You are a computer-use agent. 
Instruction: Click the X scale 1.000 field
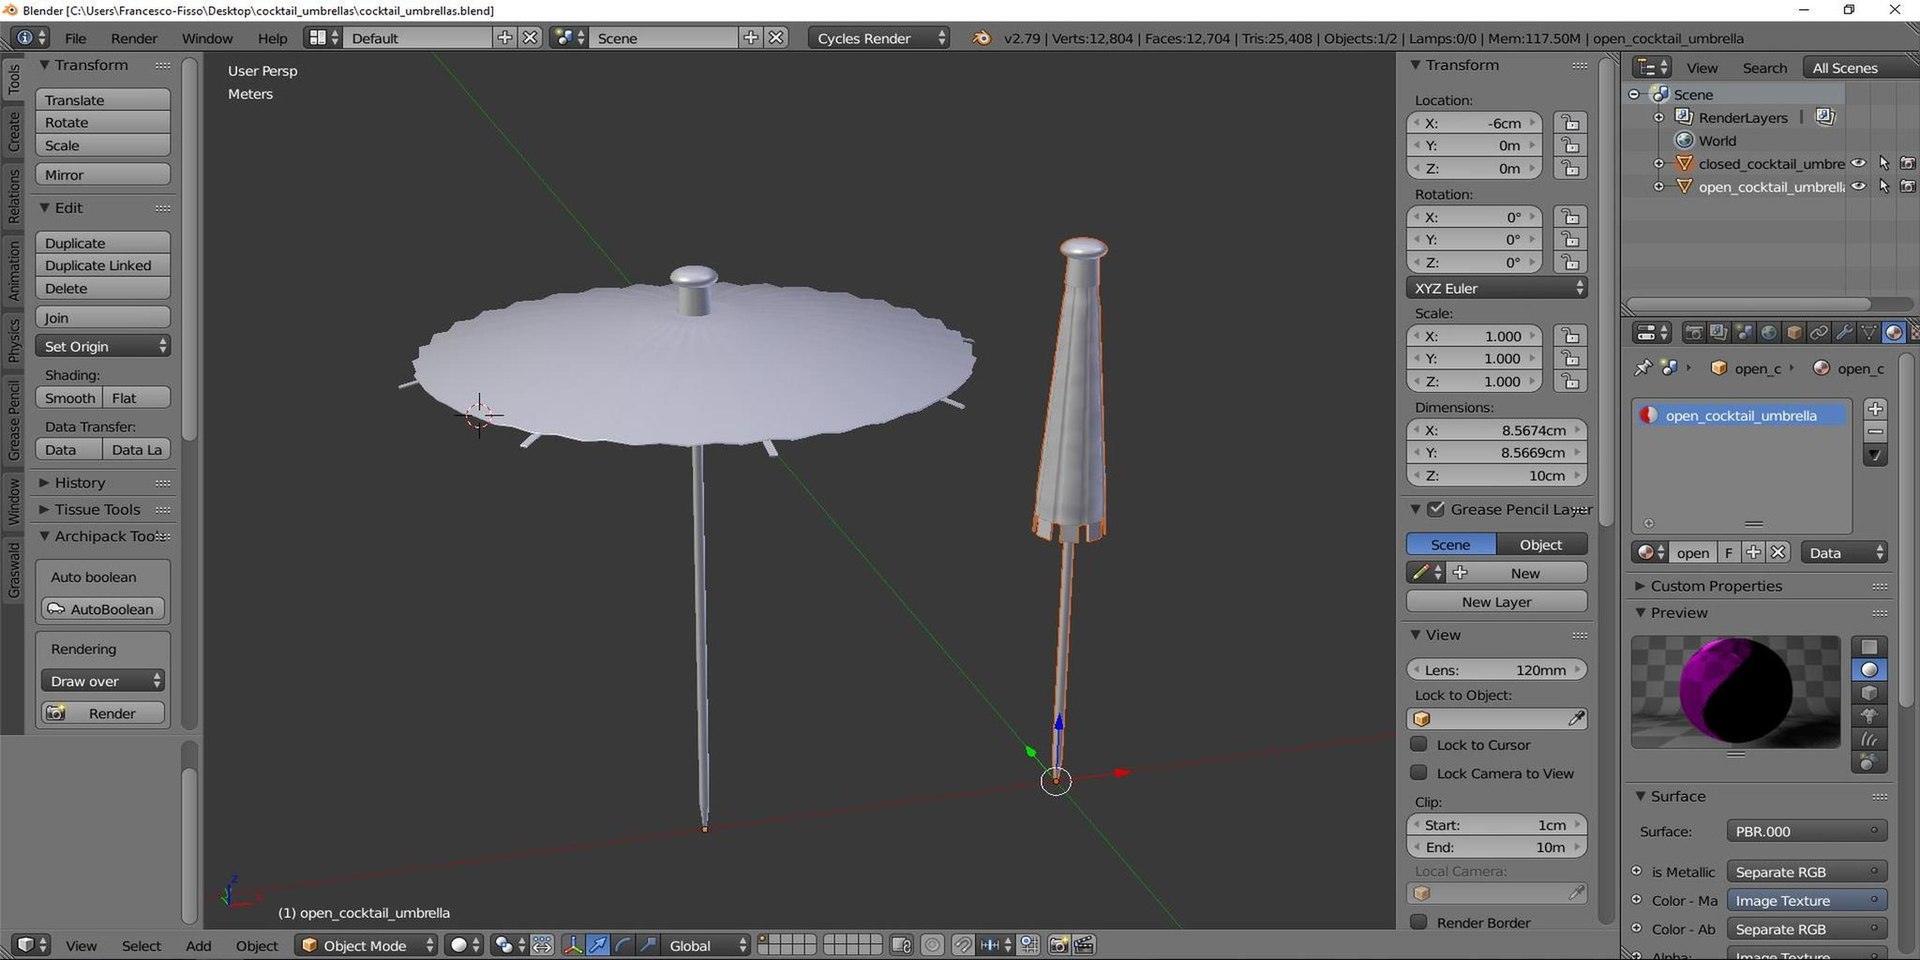1475,336
